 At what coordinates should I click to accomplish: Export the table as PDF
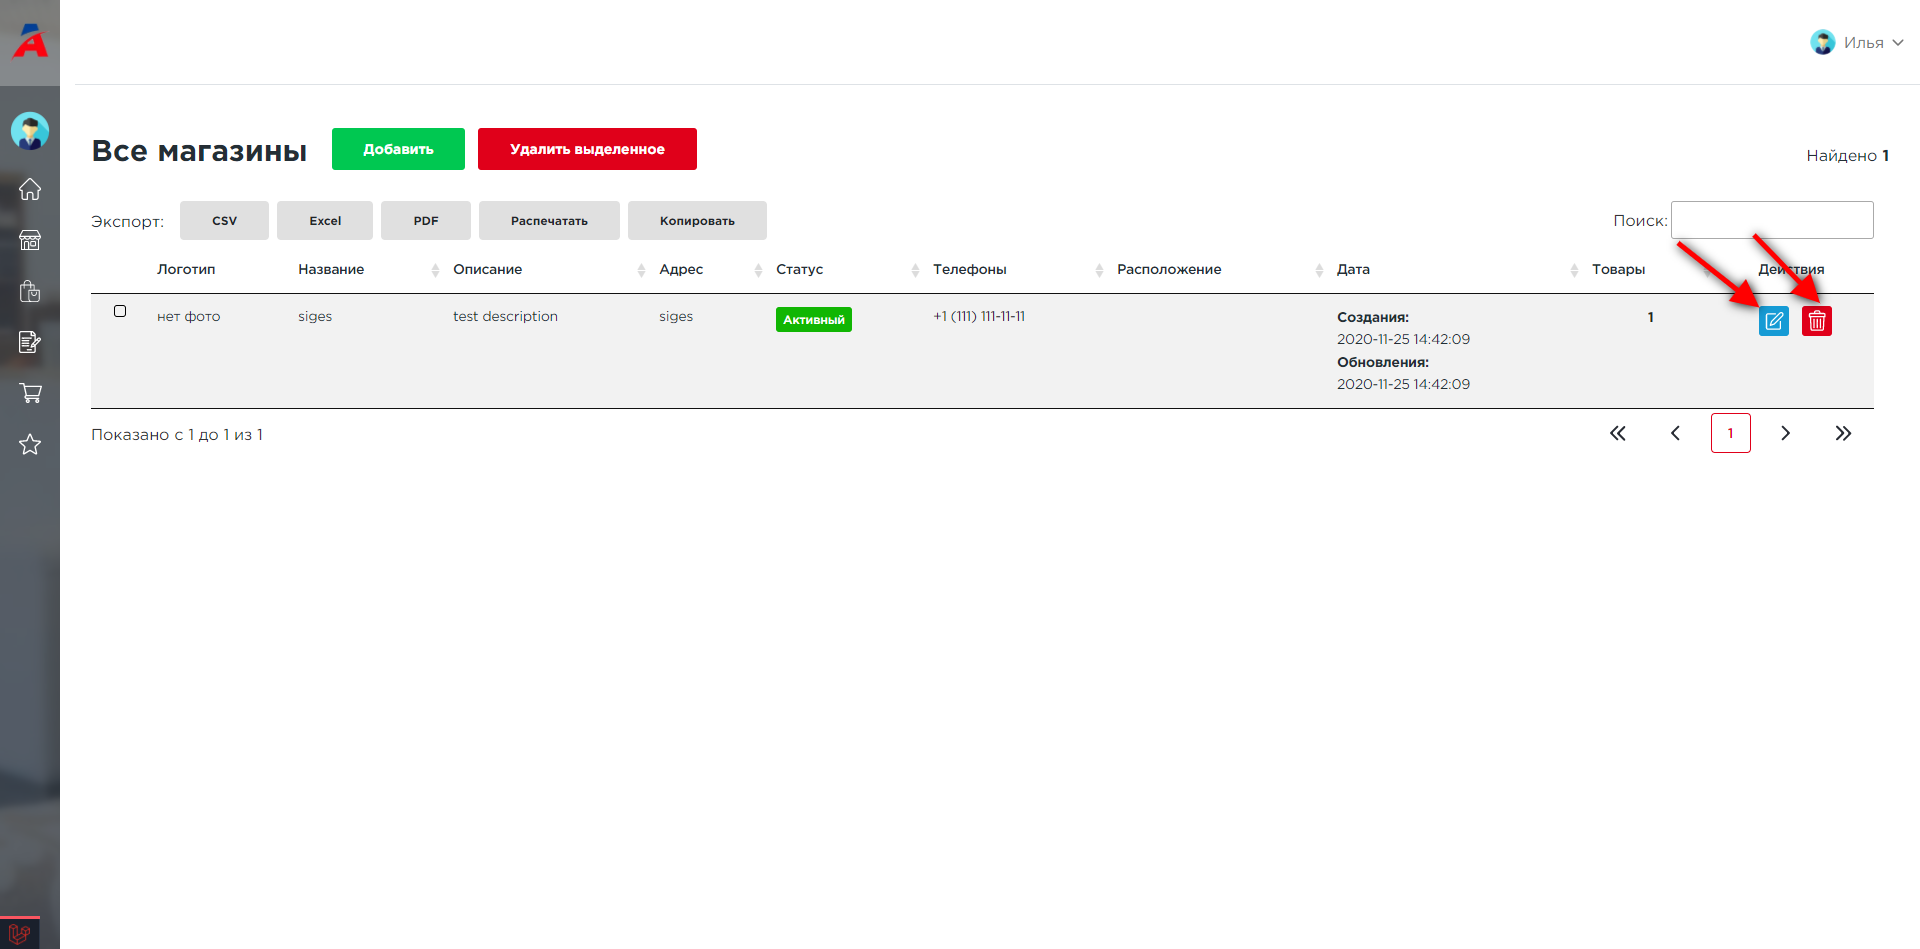426,220
